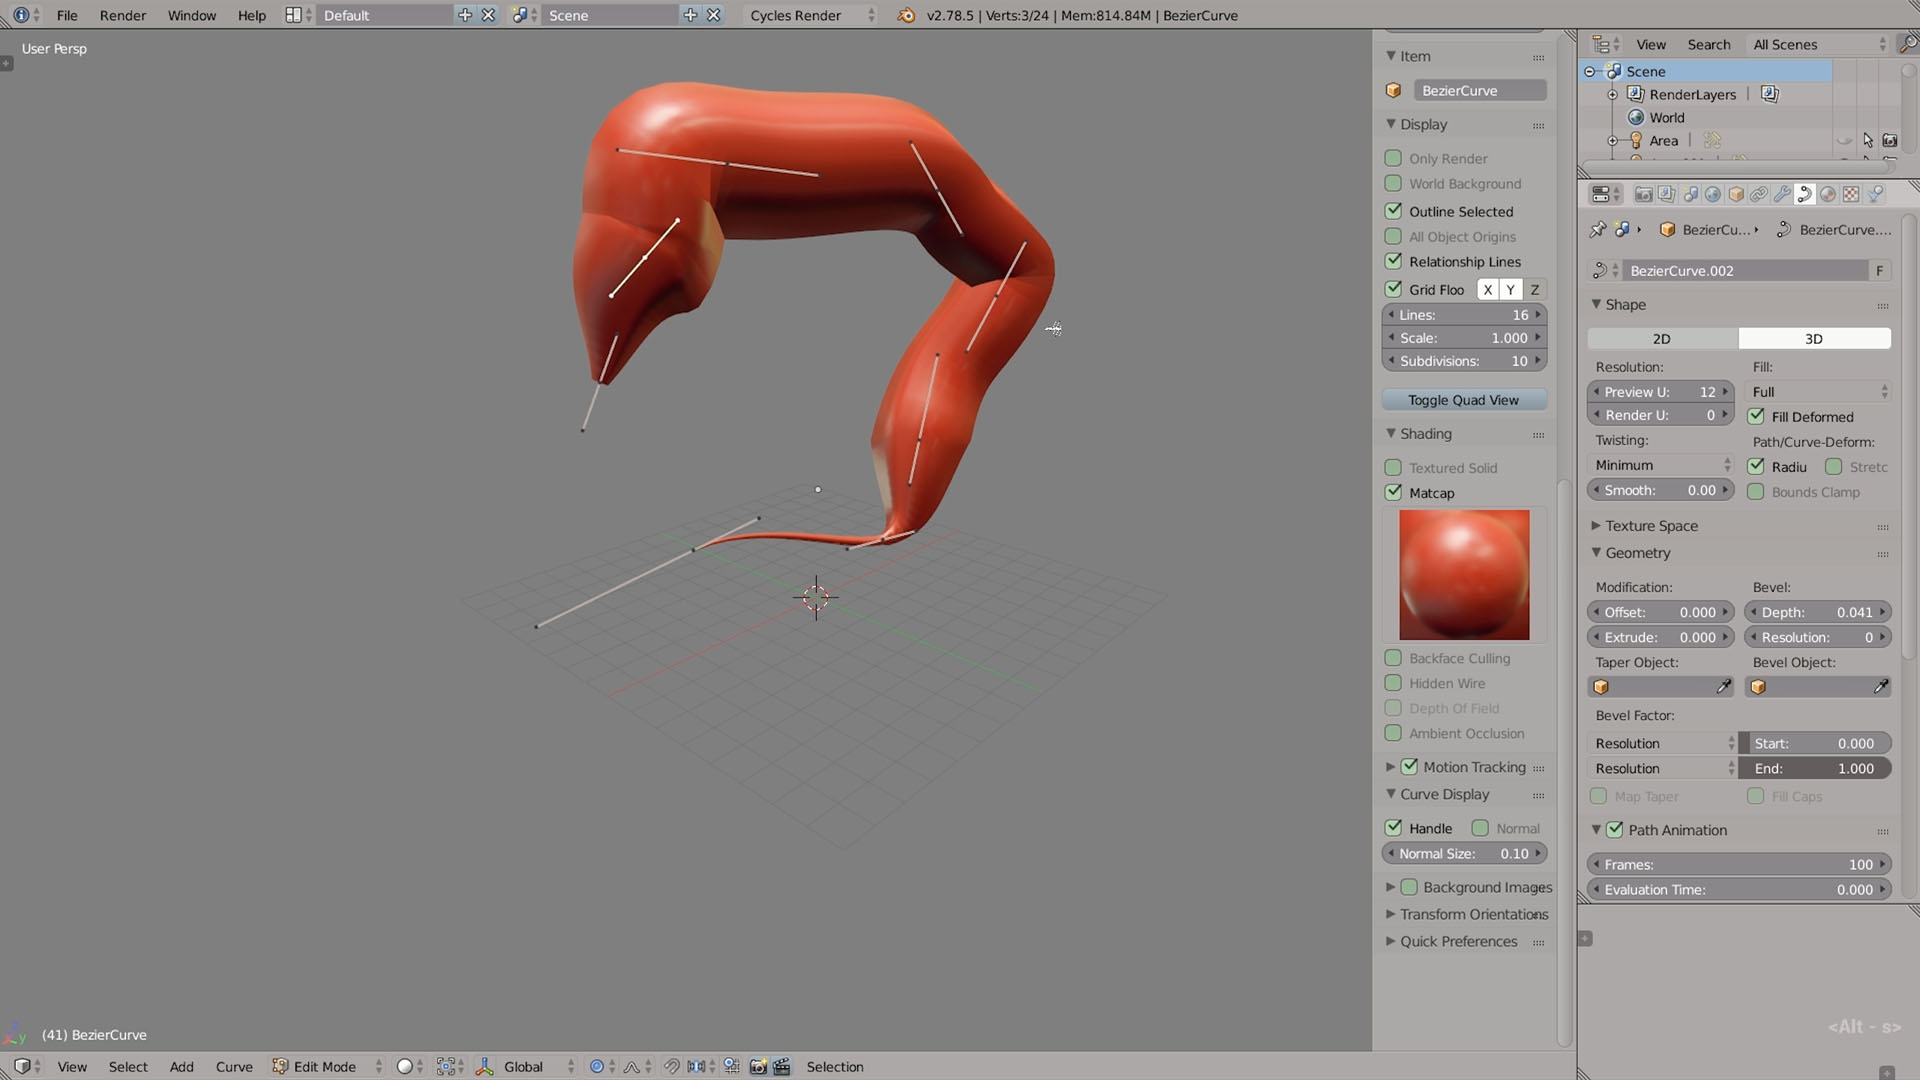This screenshot has width=1920, height=1080.
Task: Open the Object constraints chain tab
Action: [x=1759, y=194]
